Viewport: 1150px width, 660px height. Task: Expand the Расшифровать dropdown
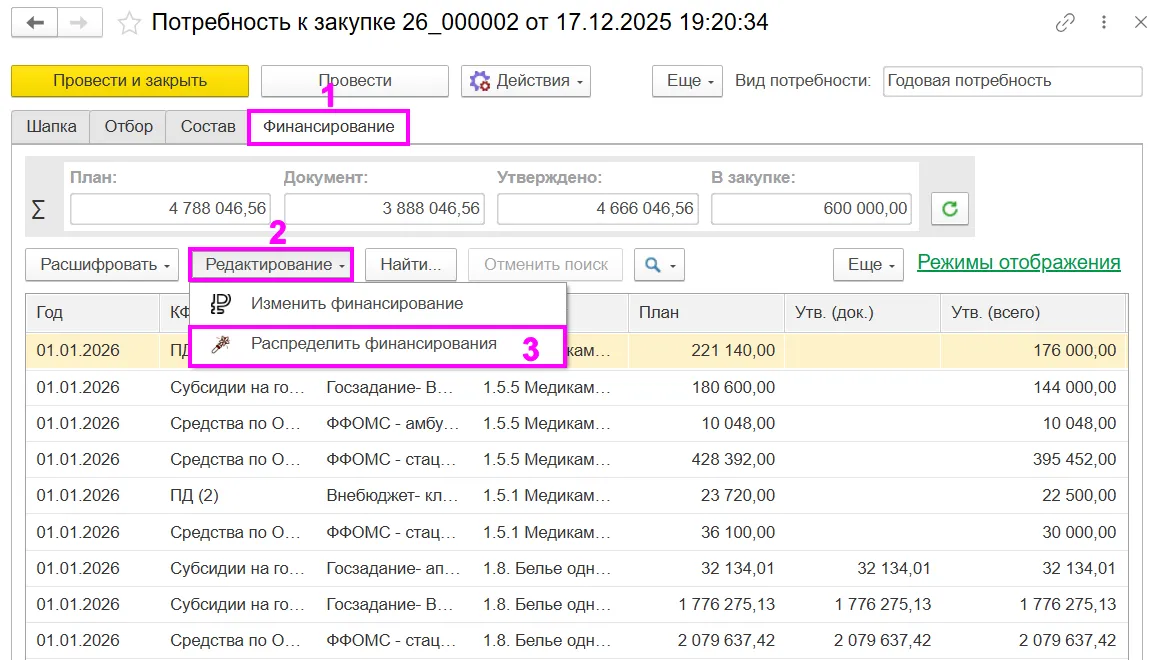point(102,265)
